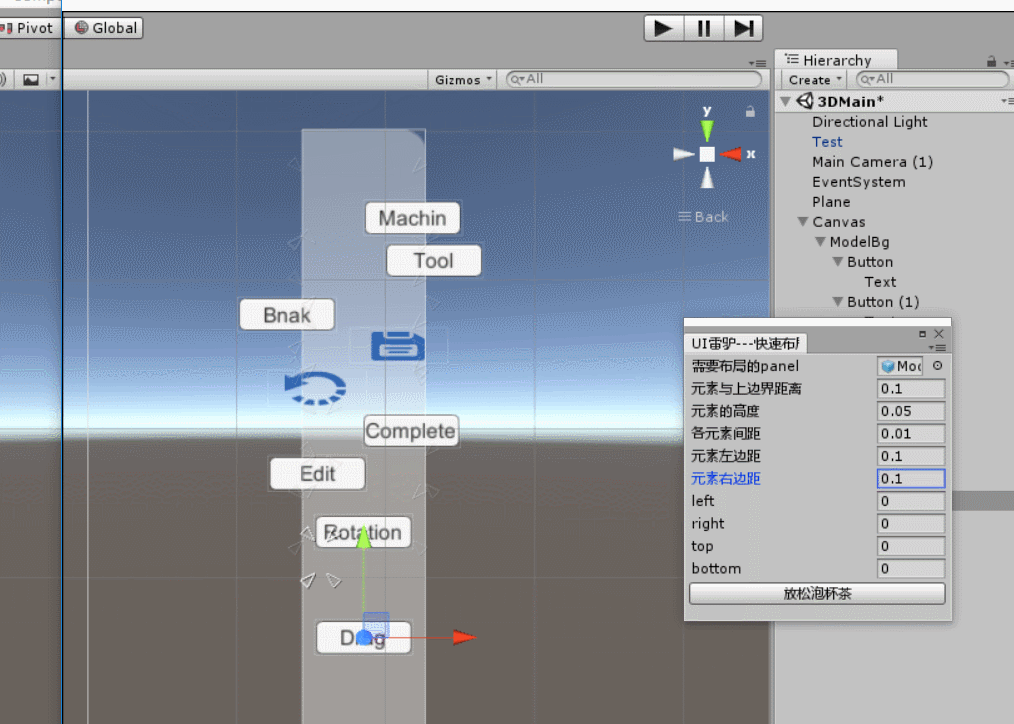Click the Back view label under gizmo
Image resolution: width=1014 pixels, height=724 pixels.
[x=703, y=217]
